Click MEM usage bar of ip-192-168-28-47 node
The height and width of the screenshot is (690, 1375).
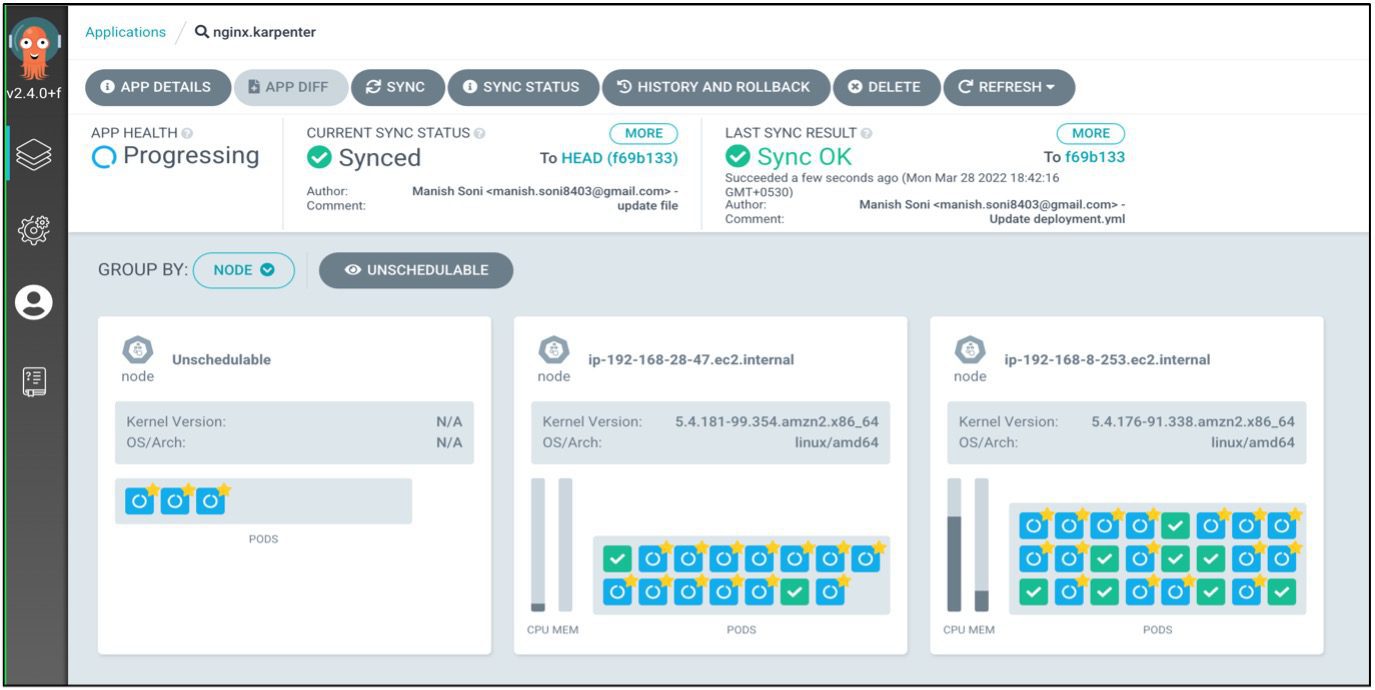click(565, 545)
